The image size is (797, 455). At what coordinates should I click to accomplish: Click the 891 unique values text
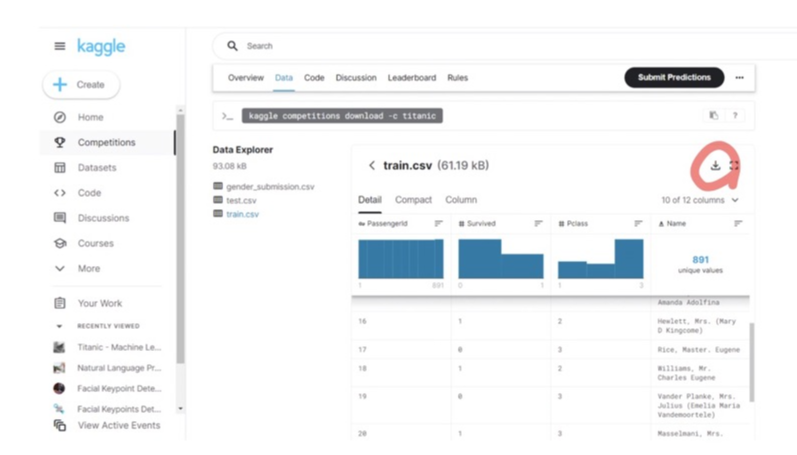(x=700, y=264)
